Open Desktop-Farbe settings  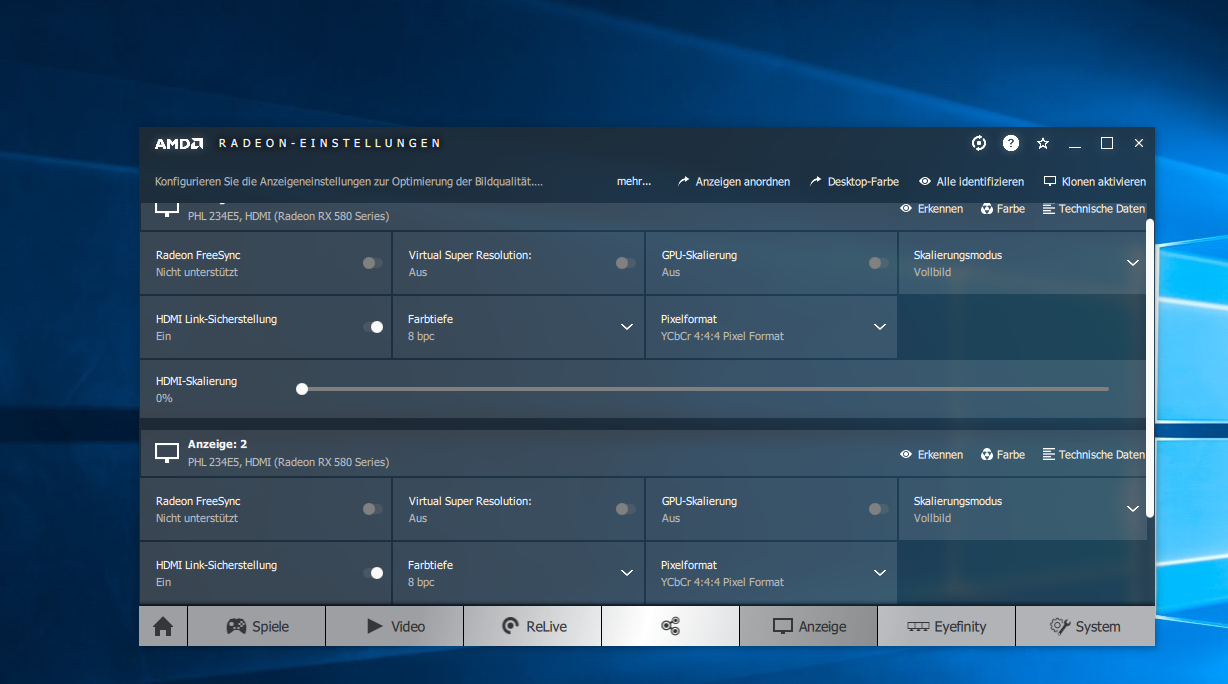click(855, 182)
